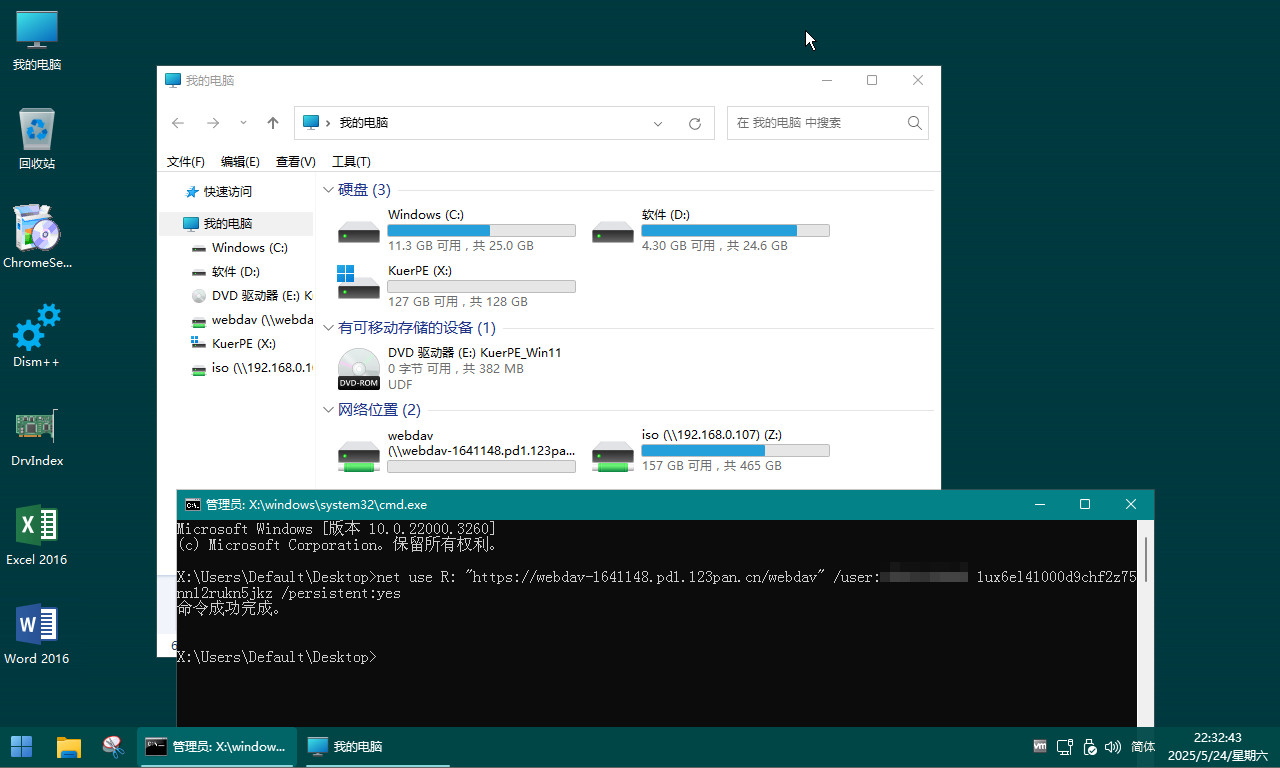Viewport: 1280px width, 768px height.
Task: Open the 查看(V) menu
Action: click(x=296, y=162)
